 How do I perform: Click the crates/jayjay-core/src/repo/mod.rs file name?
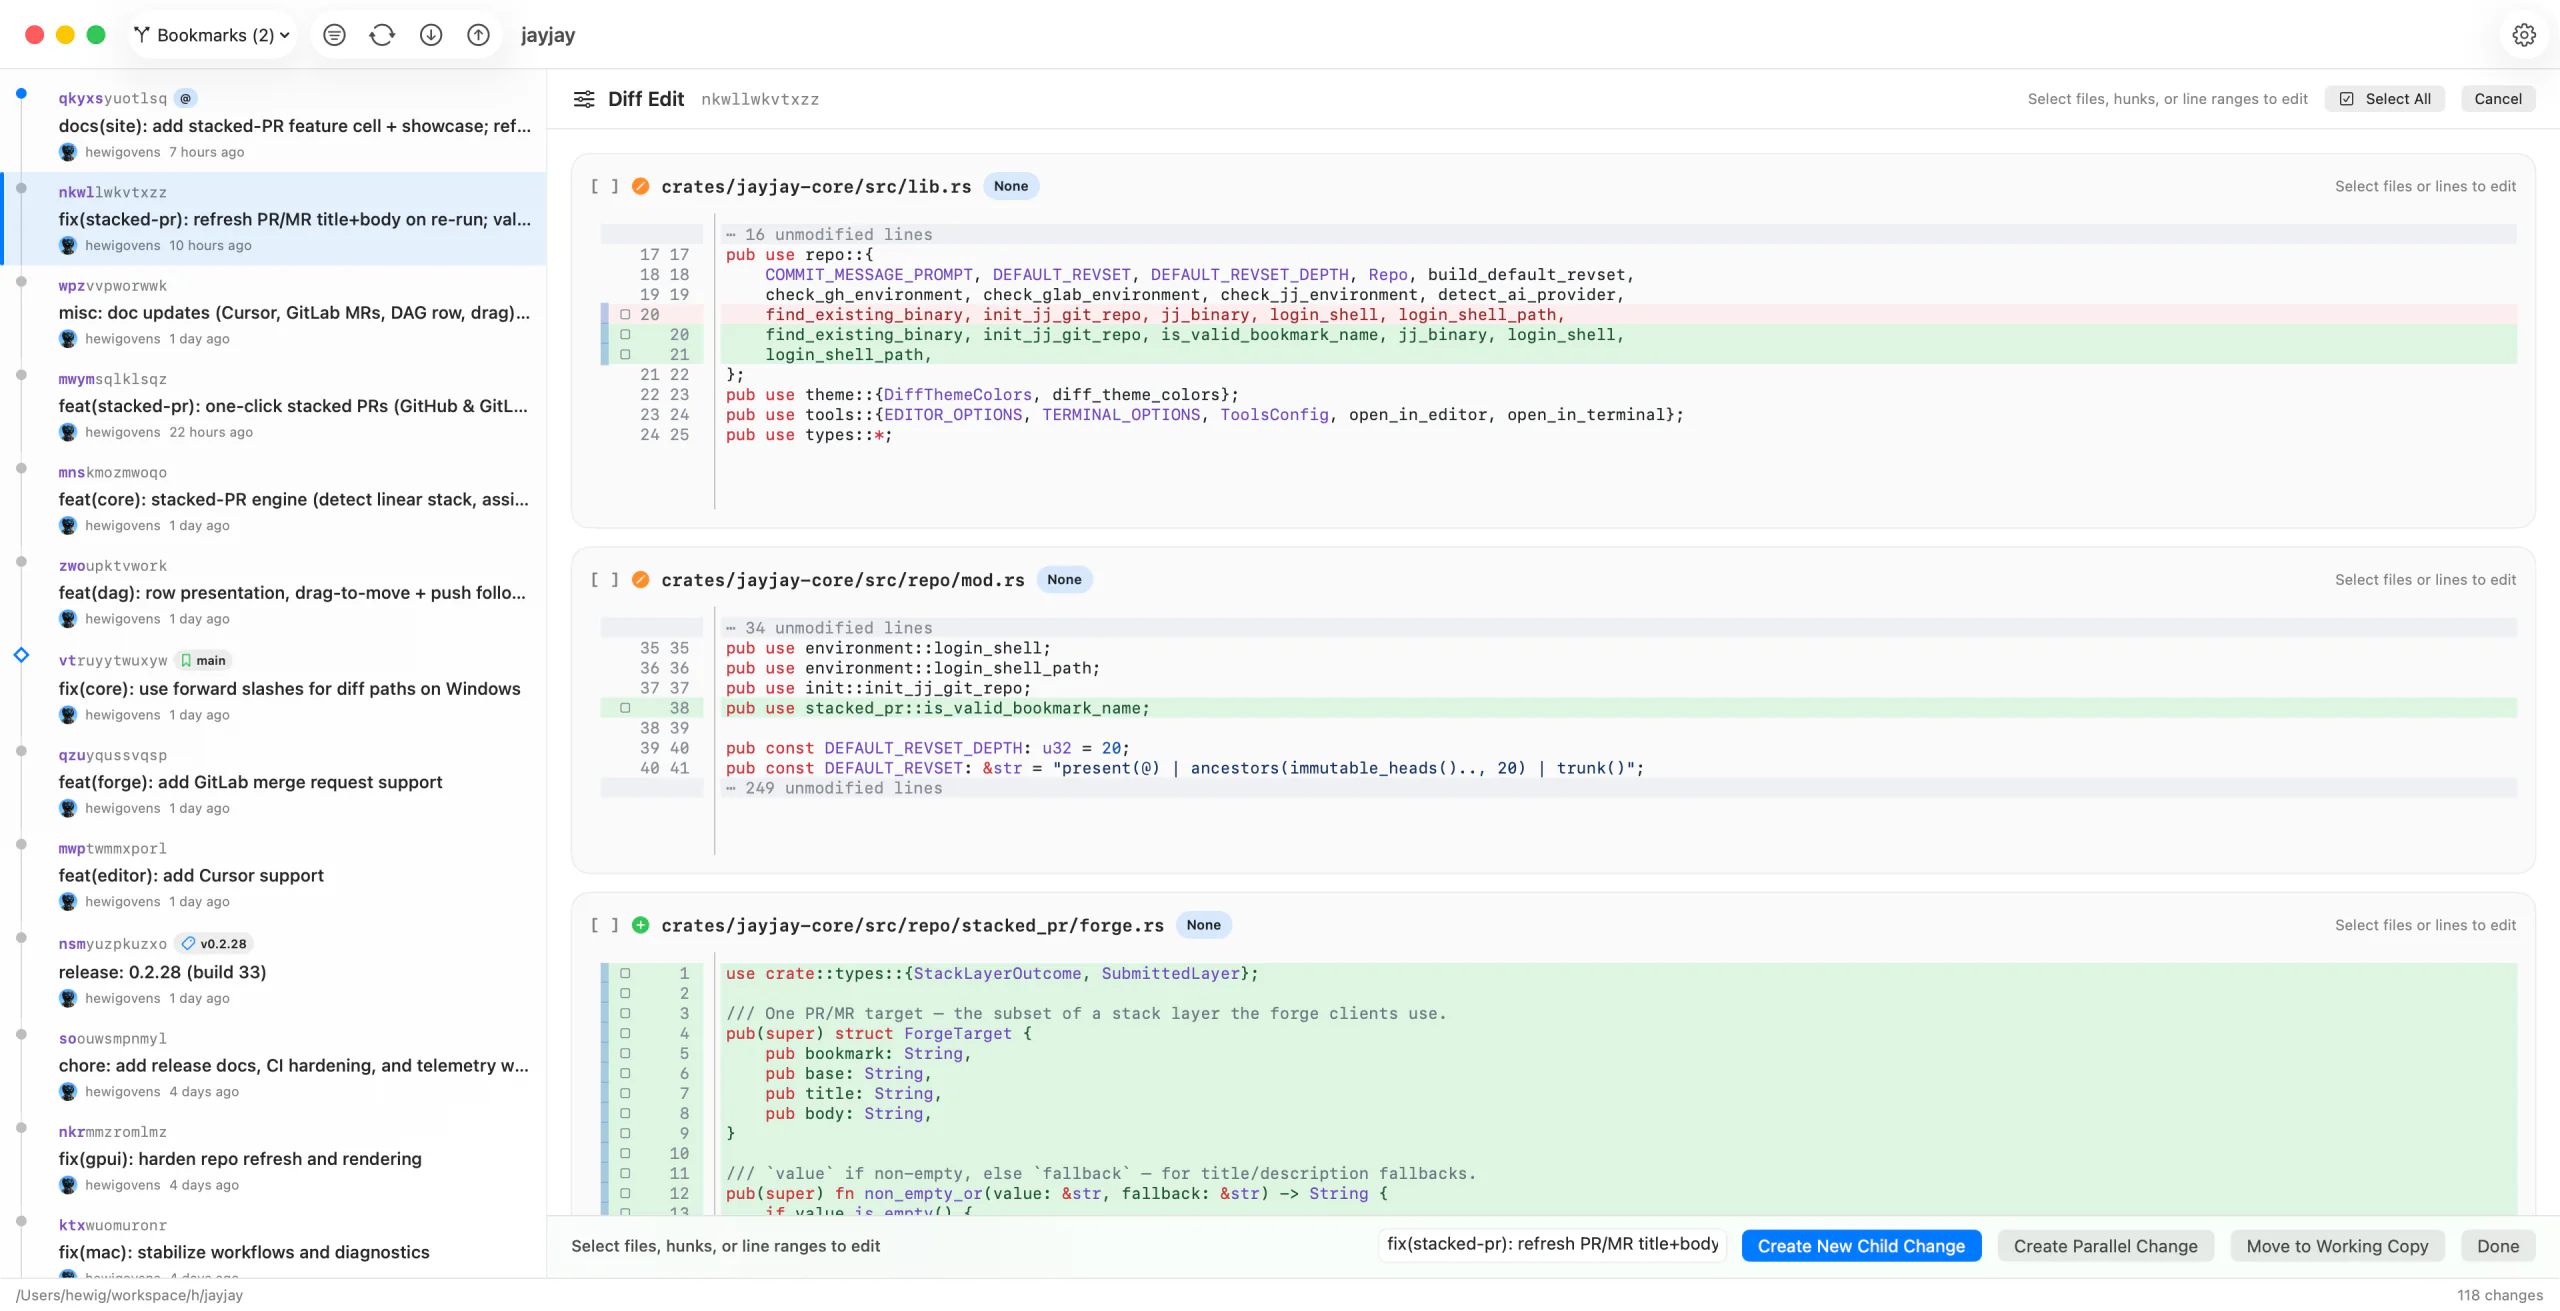click(843, 580)
